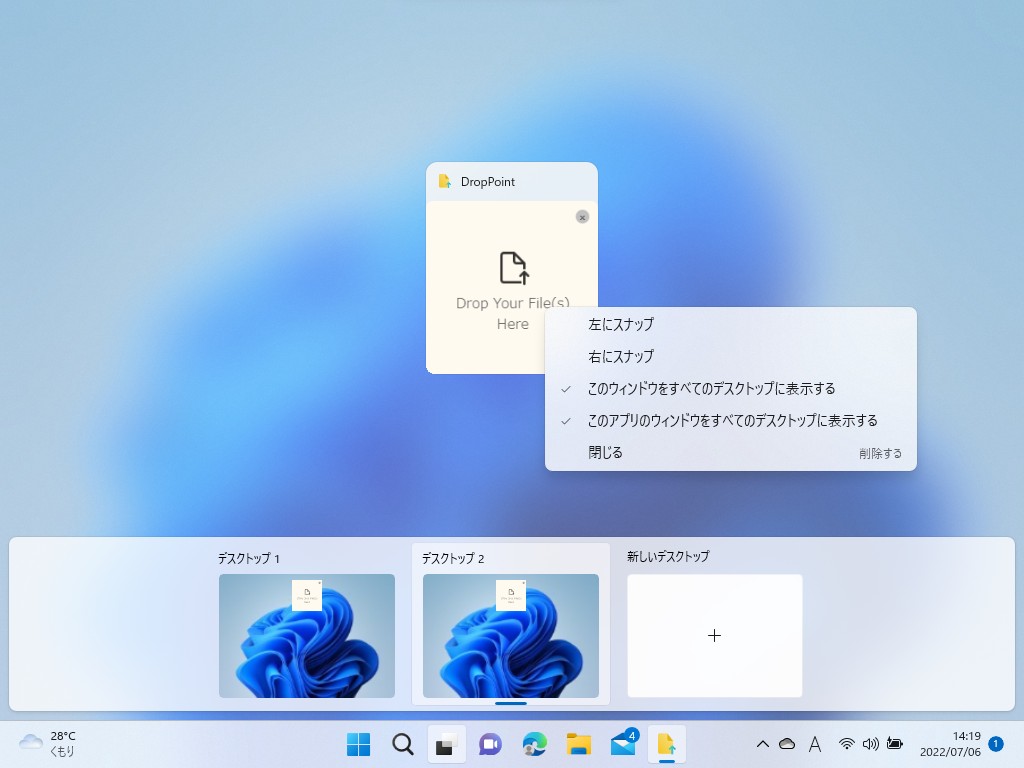
Task: Open File Explorer from the taskbar
Action: 579,744
